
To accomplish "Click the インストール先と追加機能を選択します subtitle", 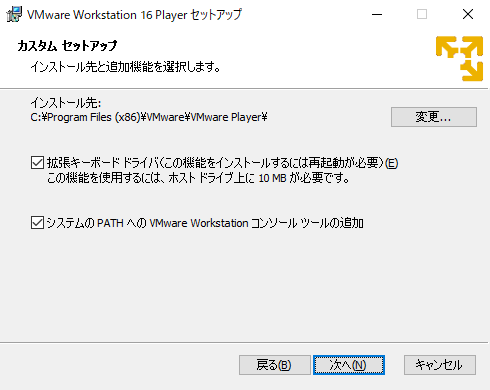I will (125, 67).
